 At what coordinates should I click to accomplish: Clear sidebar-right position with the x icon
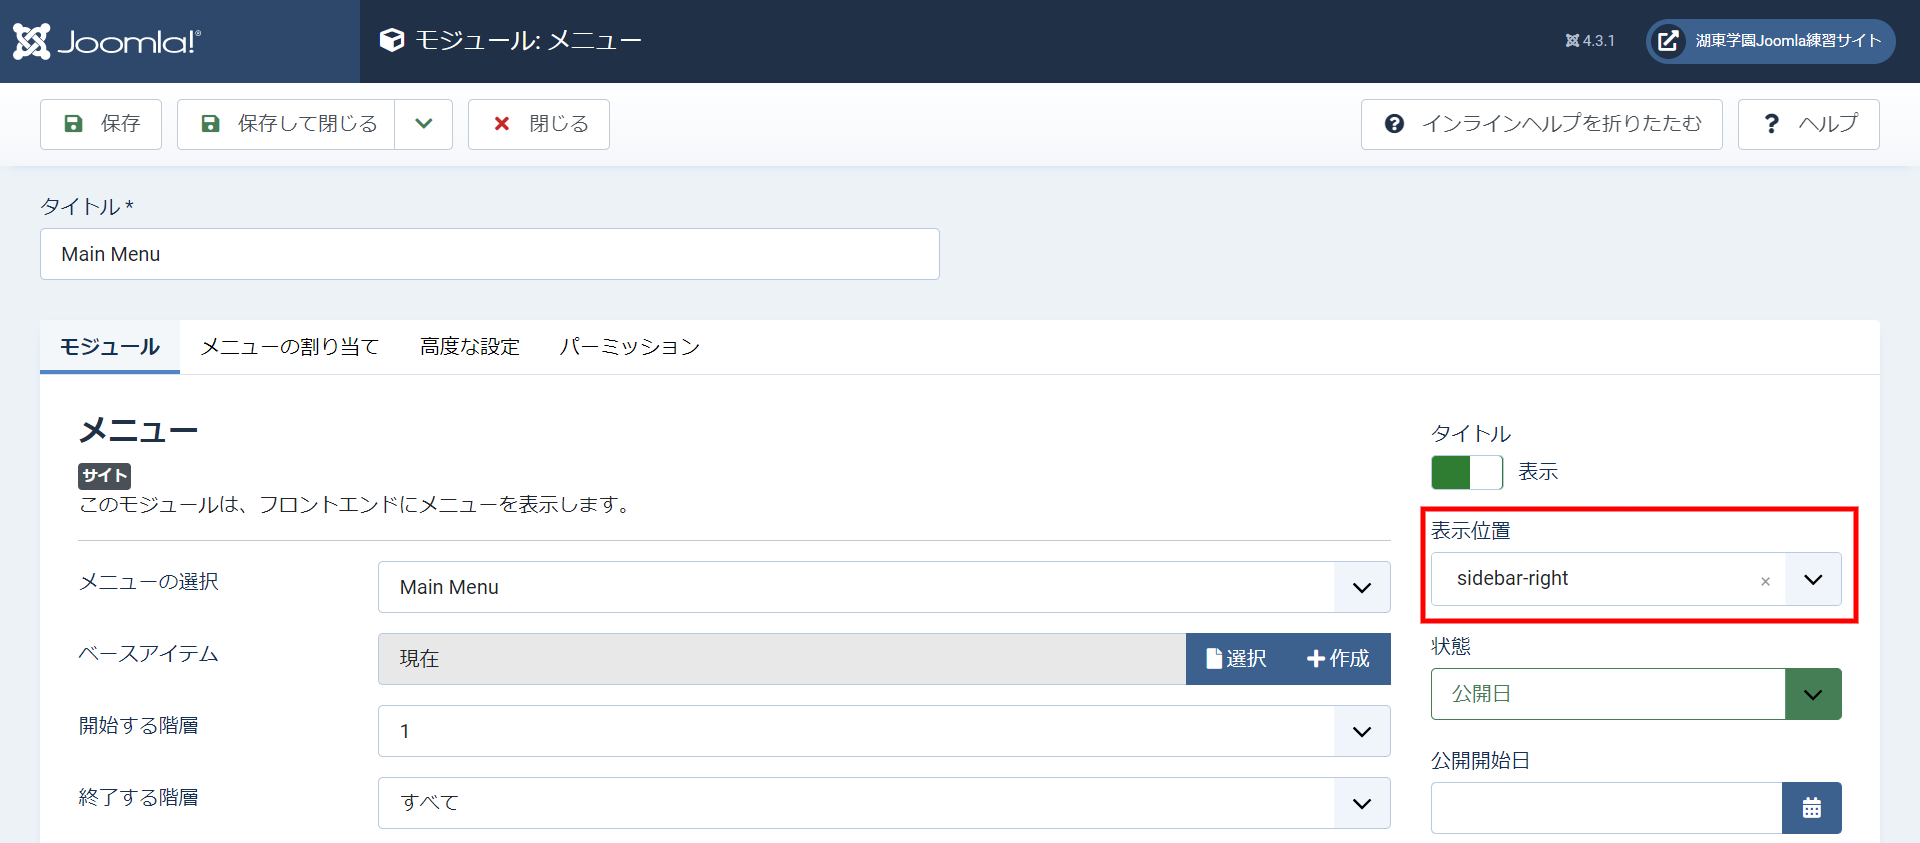pos(1765,581)
